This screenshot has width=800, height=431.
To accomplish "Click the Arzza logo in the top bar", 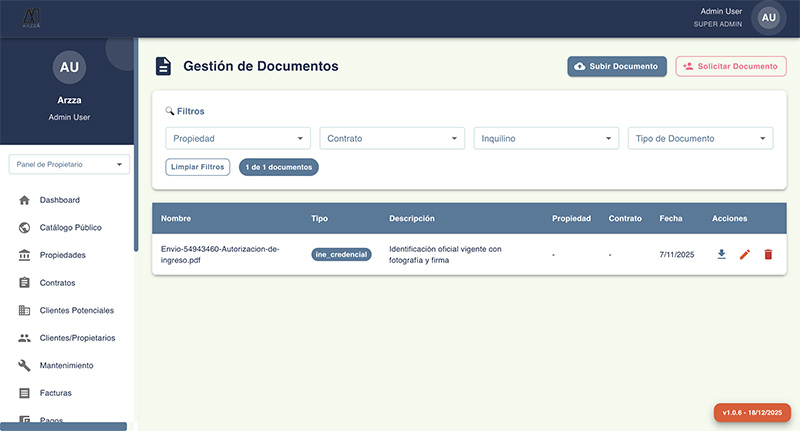I will (30, 18).
